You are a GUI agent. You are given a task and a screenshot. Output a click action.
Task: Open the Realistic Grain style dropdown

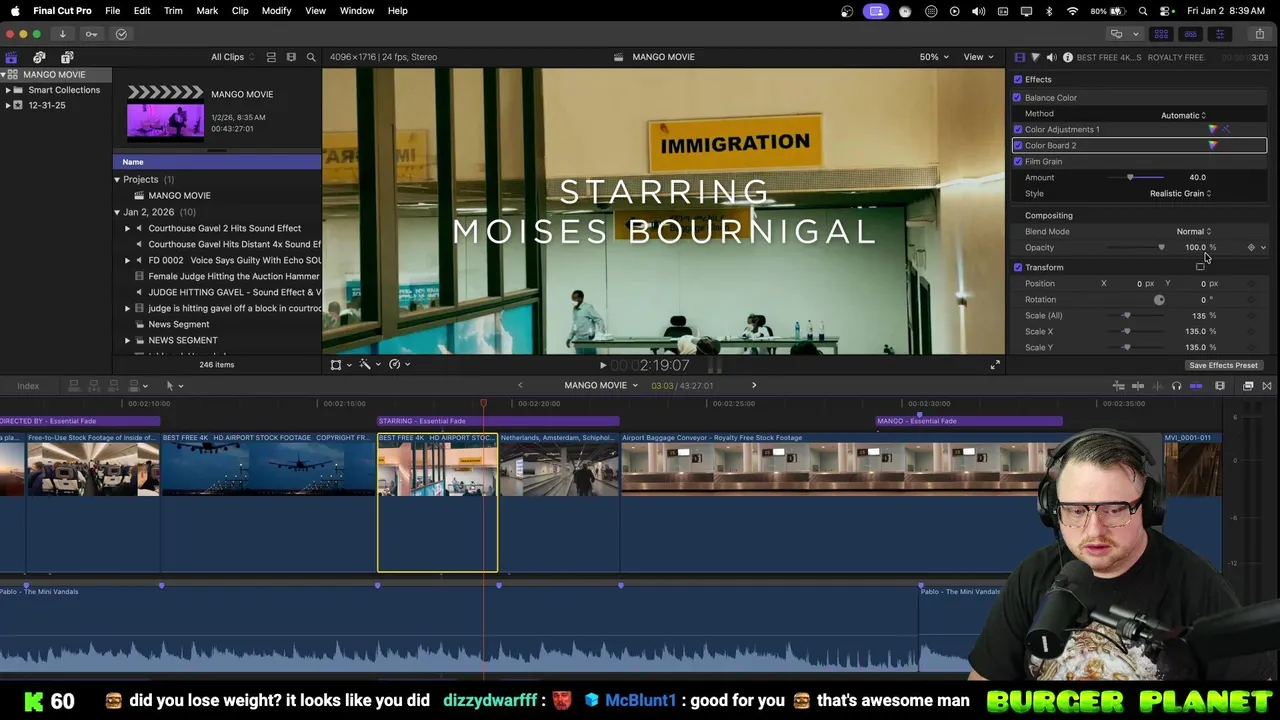click(x=1180, y=193)
